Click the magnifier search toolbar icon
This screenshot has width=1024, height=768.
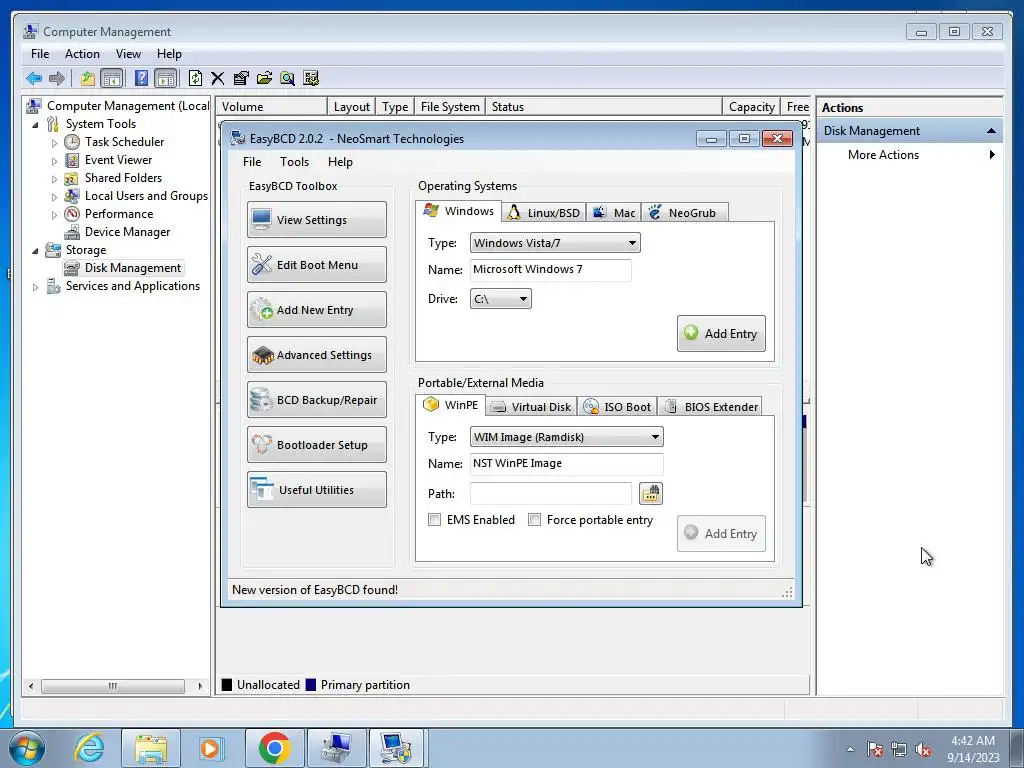(x=287, y=78)
